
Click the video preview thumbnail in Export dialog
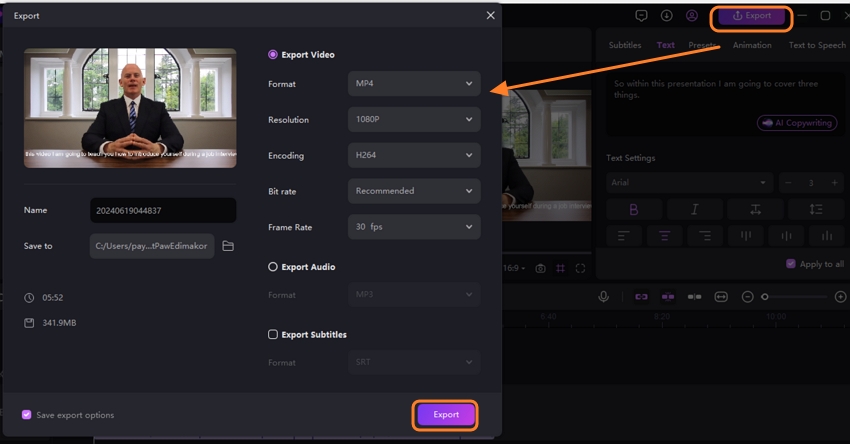(x=130, y=108)
